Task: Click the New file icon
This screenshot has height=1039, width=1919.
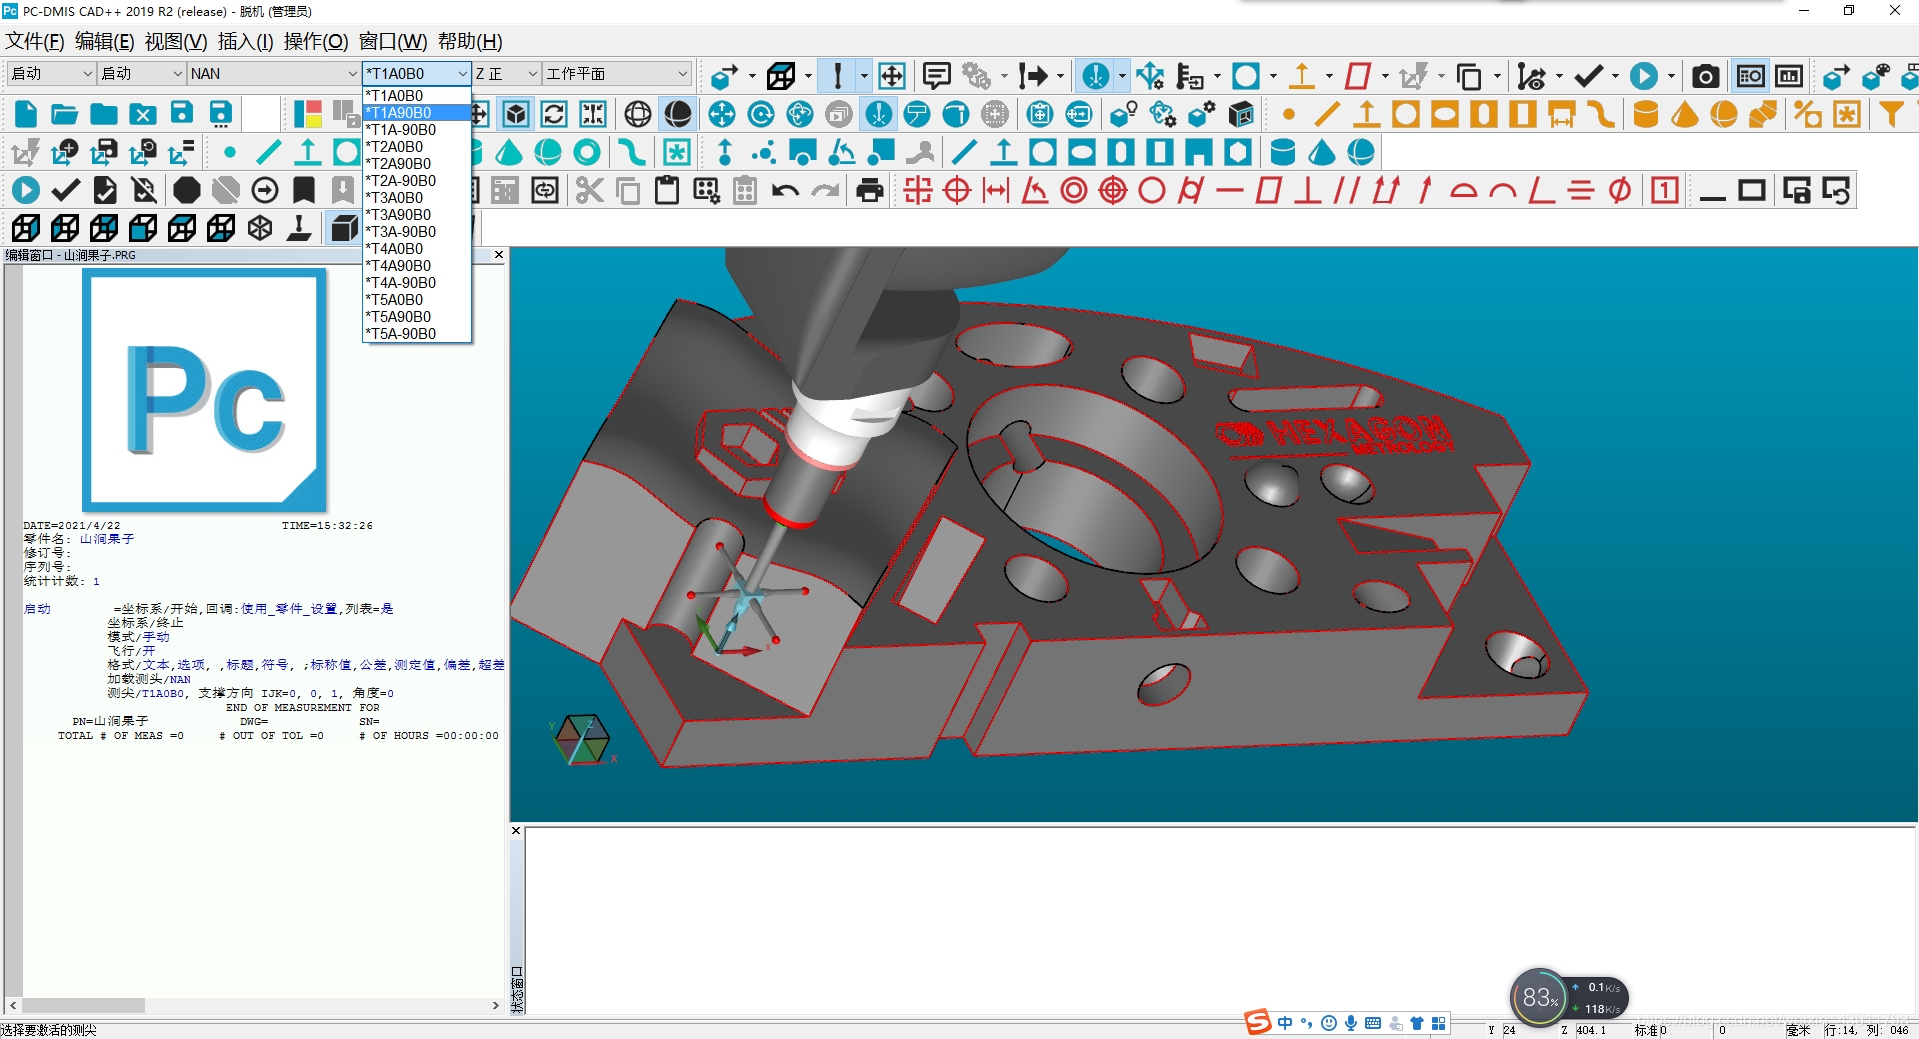Action: [26, 114]
